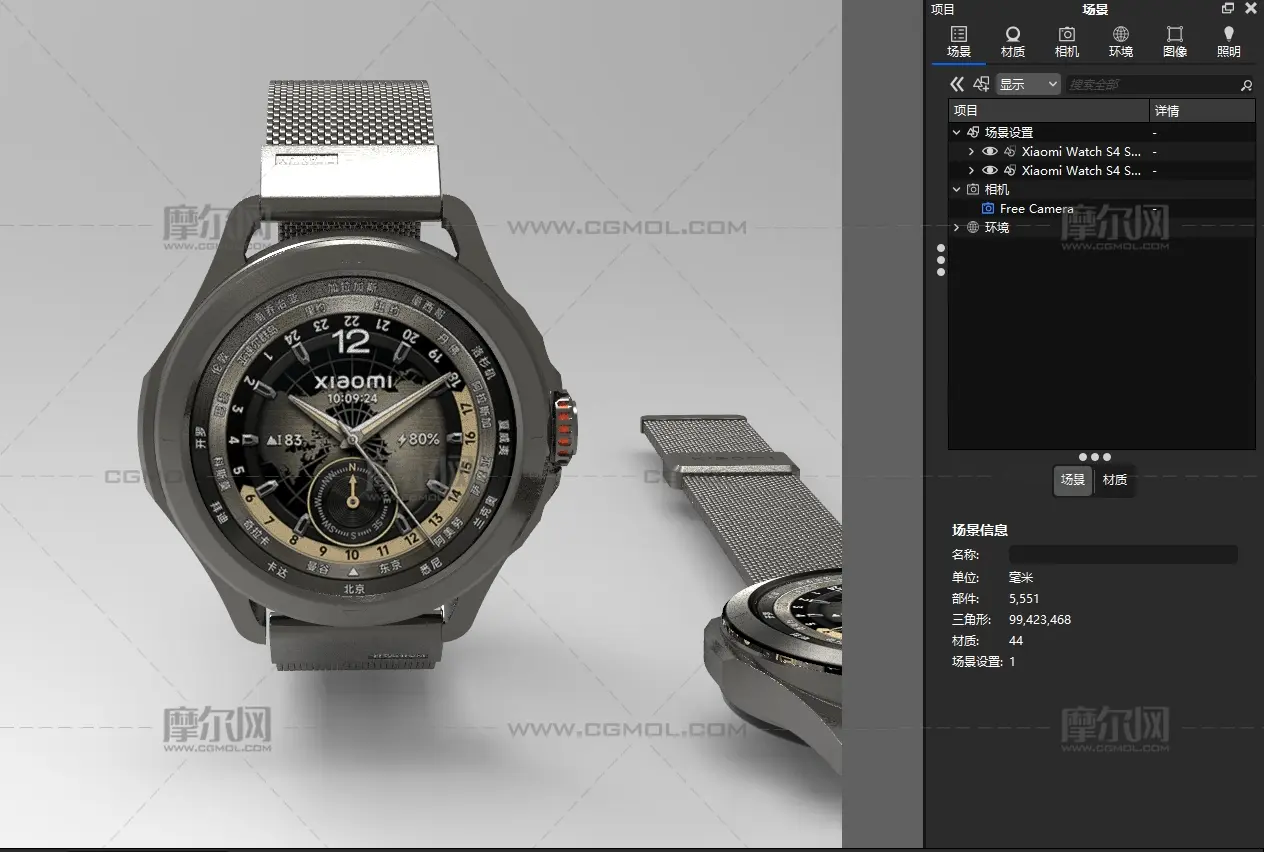Select the Free Camera icon
The height and width of the screenshot is (852, 1264).
coord(988,209)
